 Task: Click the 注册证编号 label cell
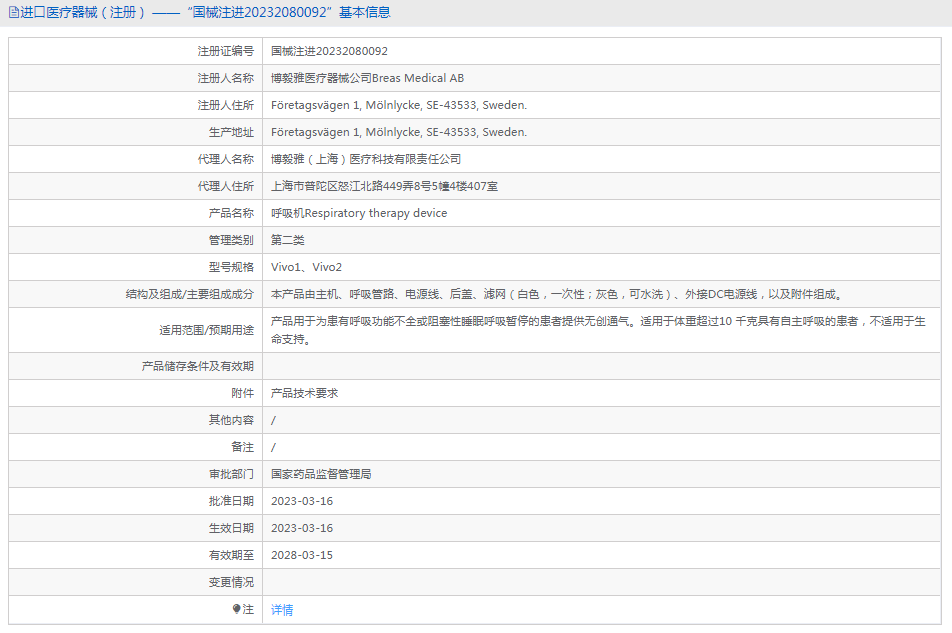coord(226,51)
